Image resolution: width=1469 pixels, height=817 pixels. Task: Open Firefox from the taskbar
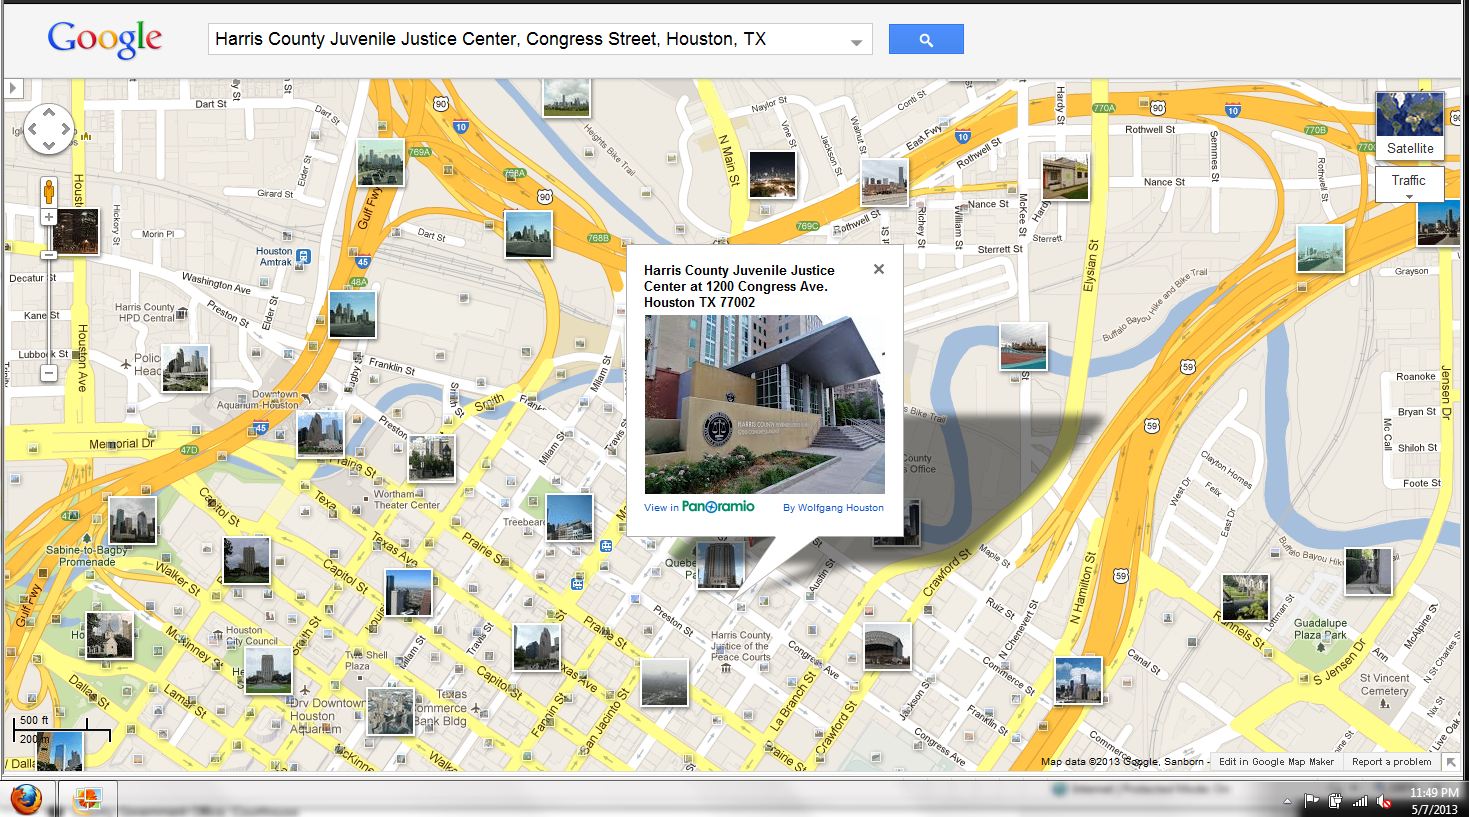(x=26, y=800)
